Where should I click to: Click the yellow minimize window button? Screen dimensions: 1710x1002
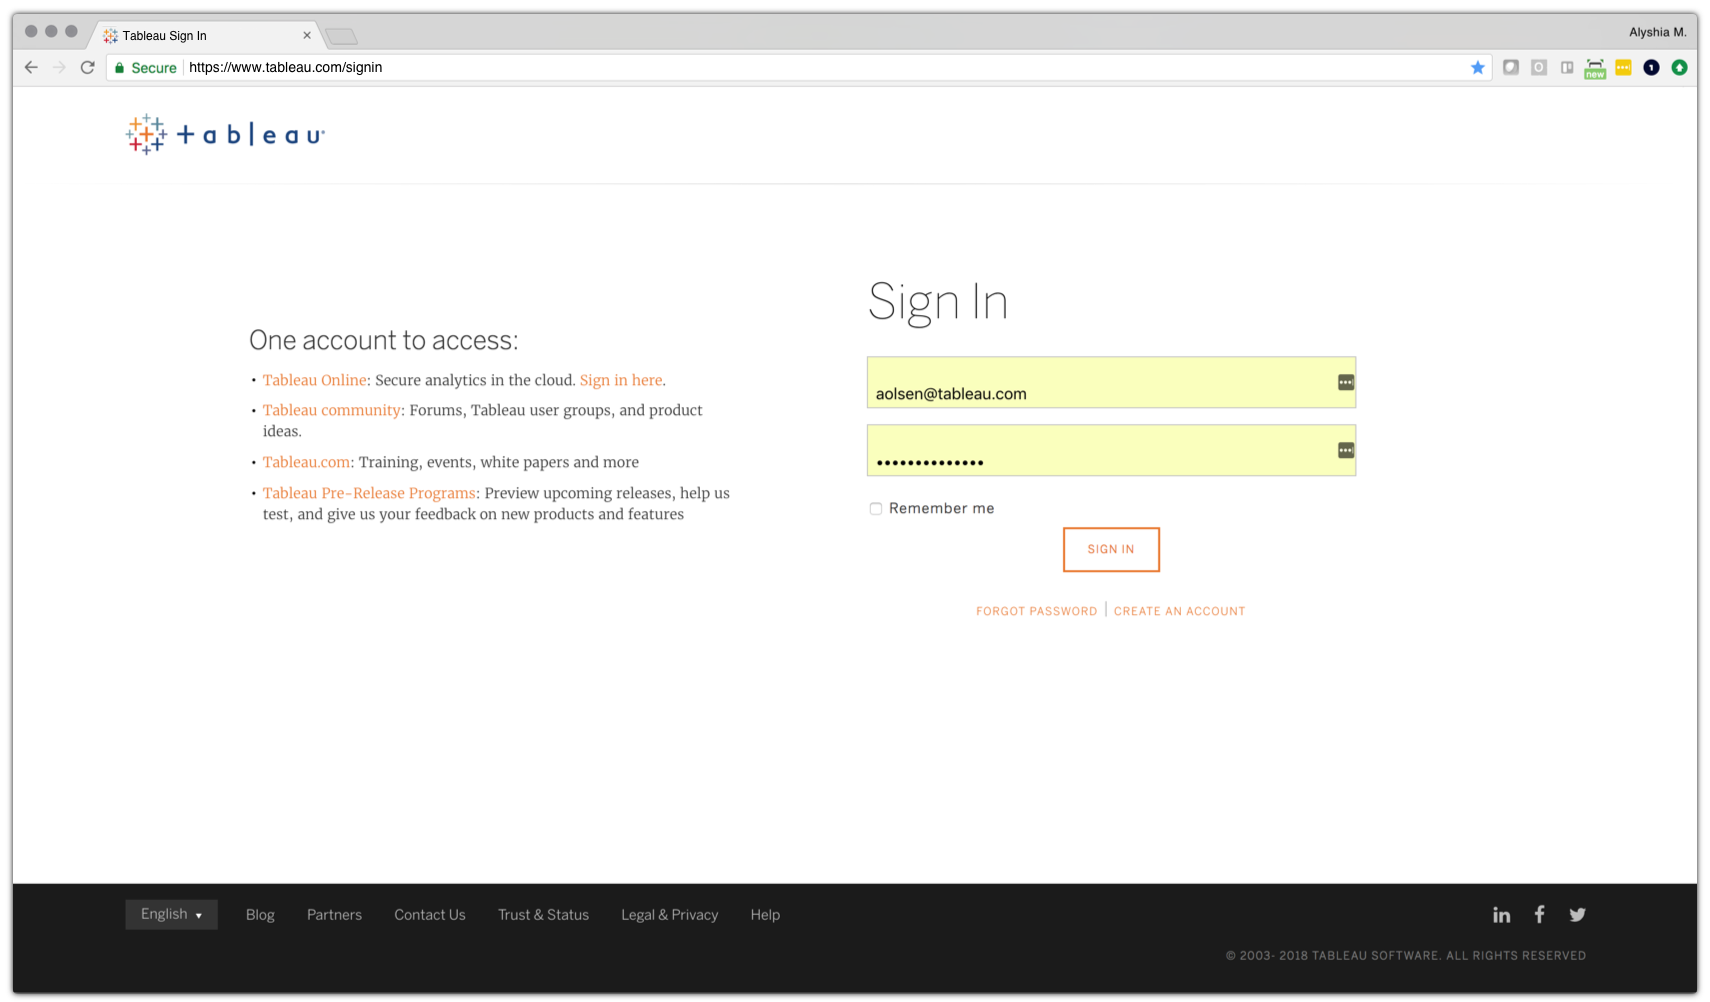tap(51, 31)
